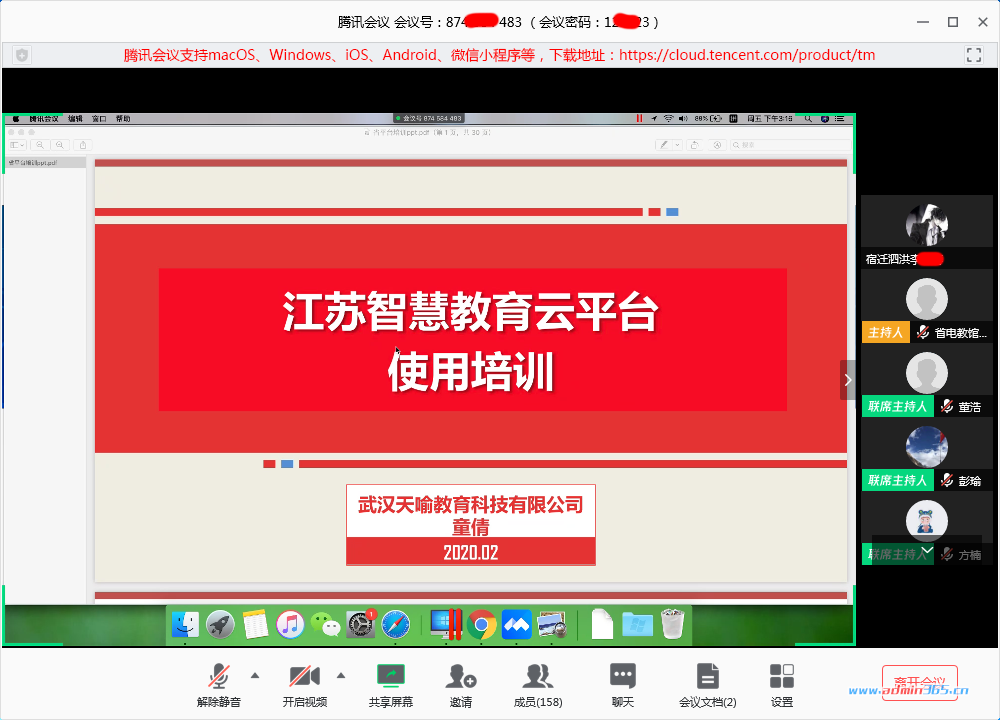Image resolution: width=1000 pixels, height=720 pixels.
Task: Click Wi-Fi icon in Mac menu bar
Action: coord(668,119)
